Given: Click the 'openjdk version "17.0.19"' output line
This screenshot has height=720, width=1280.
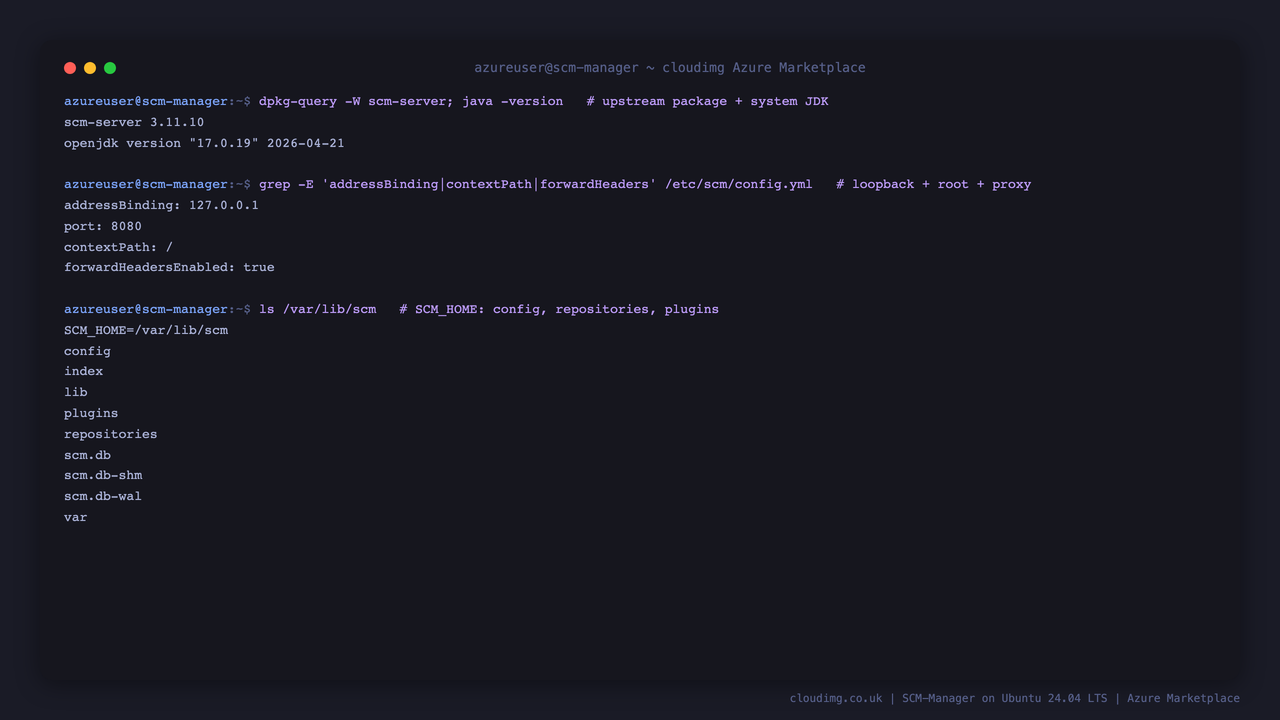Looking at the screenshot, I should point(204,143).
